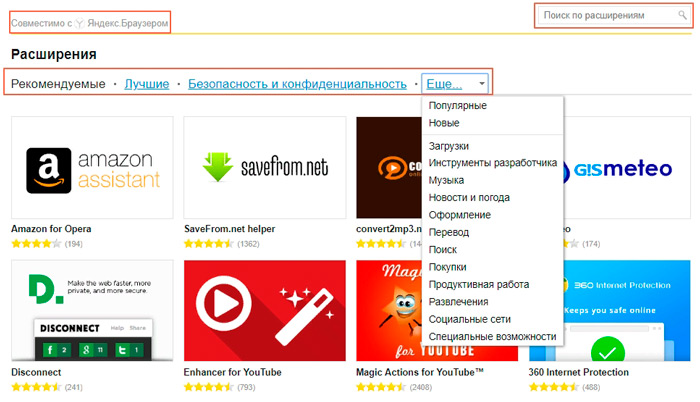Select Социальные сети category
Viewport: 700px width, 402px height.
470,319
